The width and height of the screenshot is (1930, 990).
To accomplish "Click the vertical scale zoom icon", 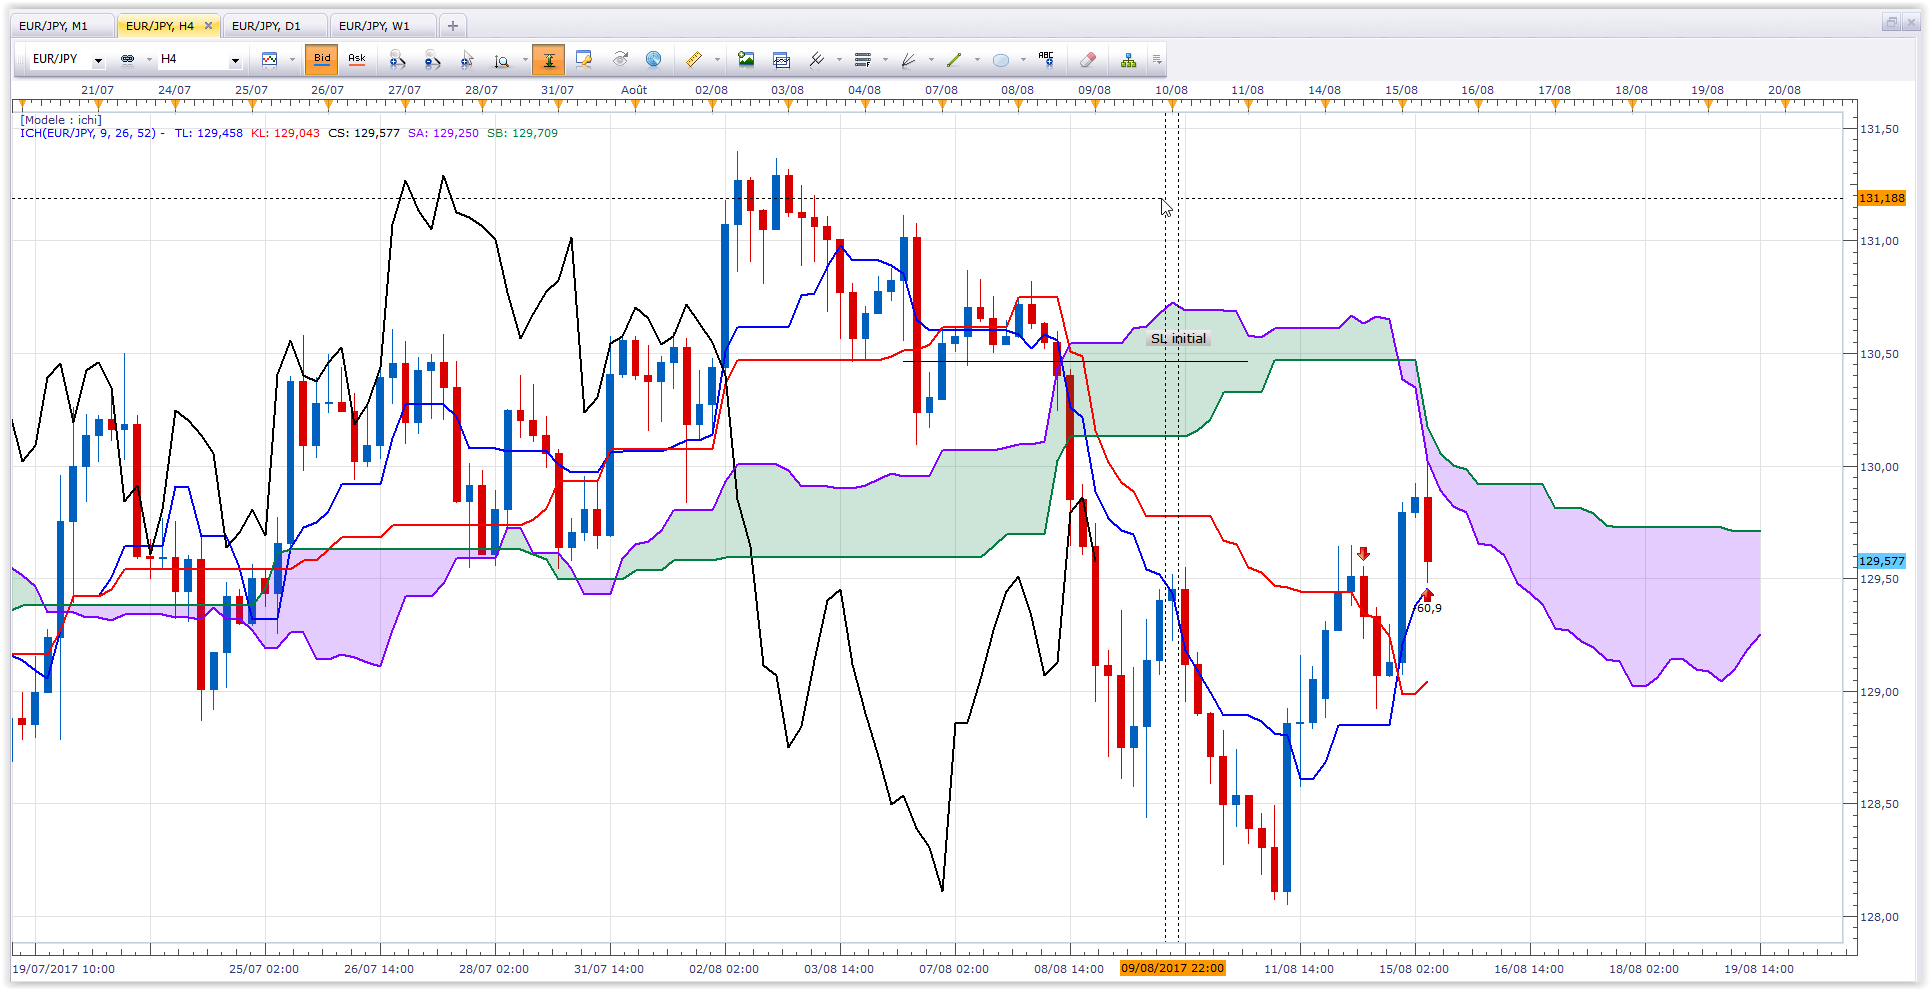I will (x=502, y=60).
